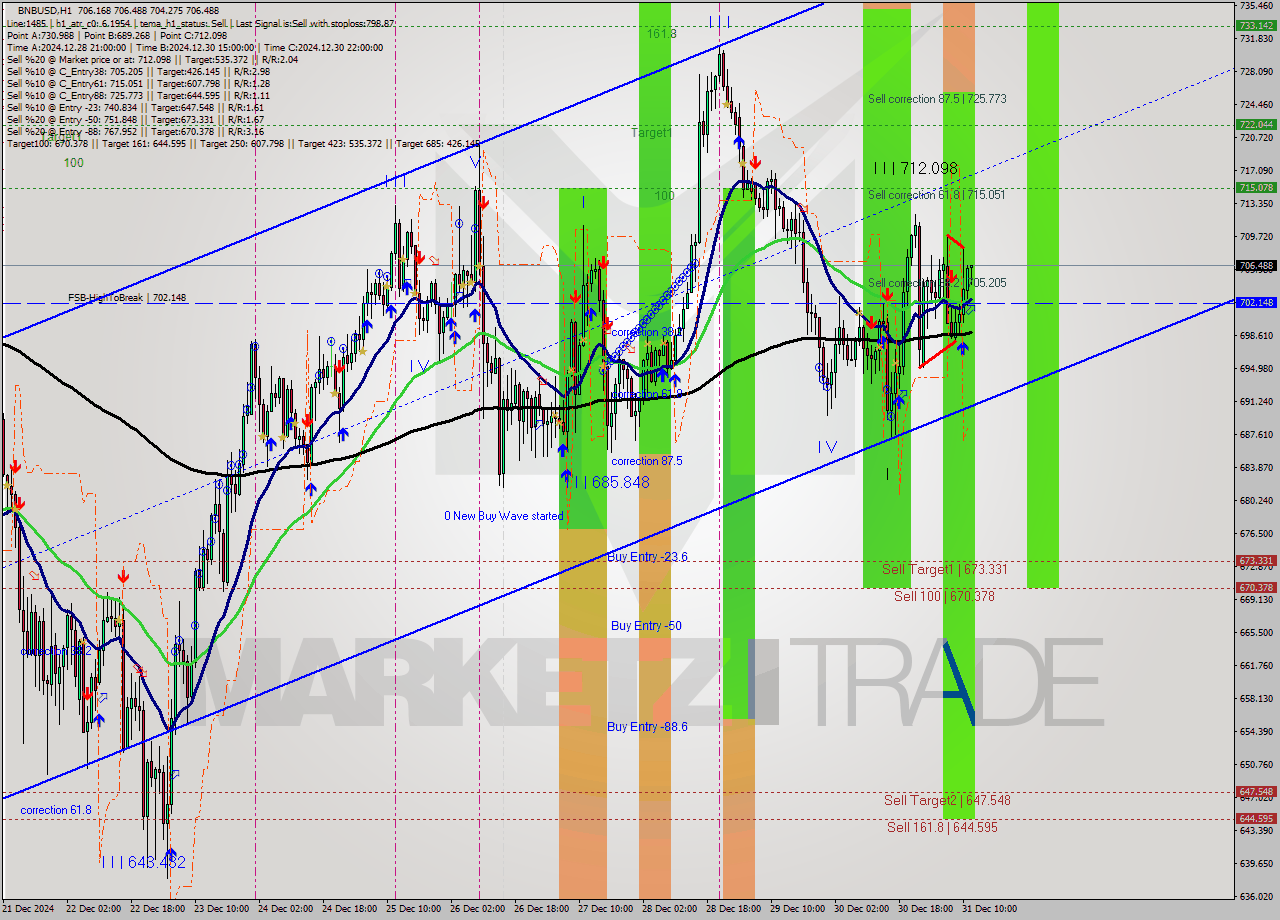This screenshot has height=920, width=1280.
Task: Select the 735.440 price axis value
Action: click(1255, 5)
